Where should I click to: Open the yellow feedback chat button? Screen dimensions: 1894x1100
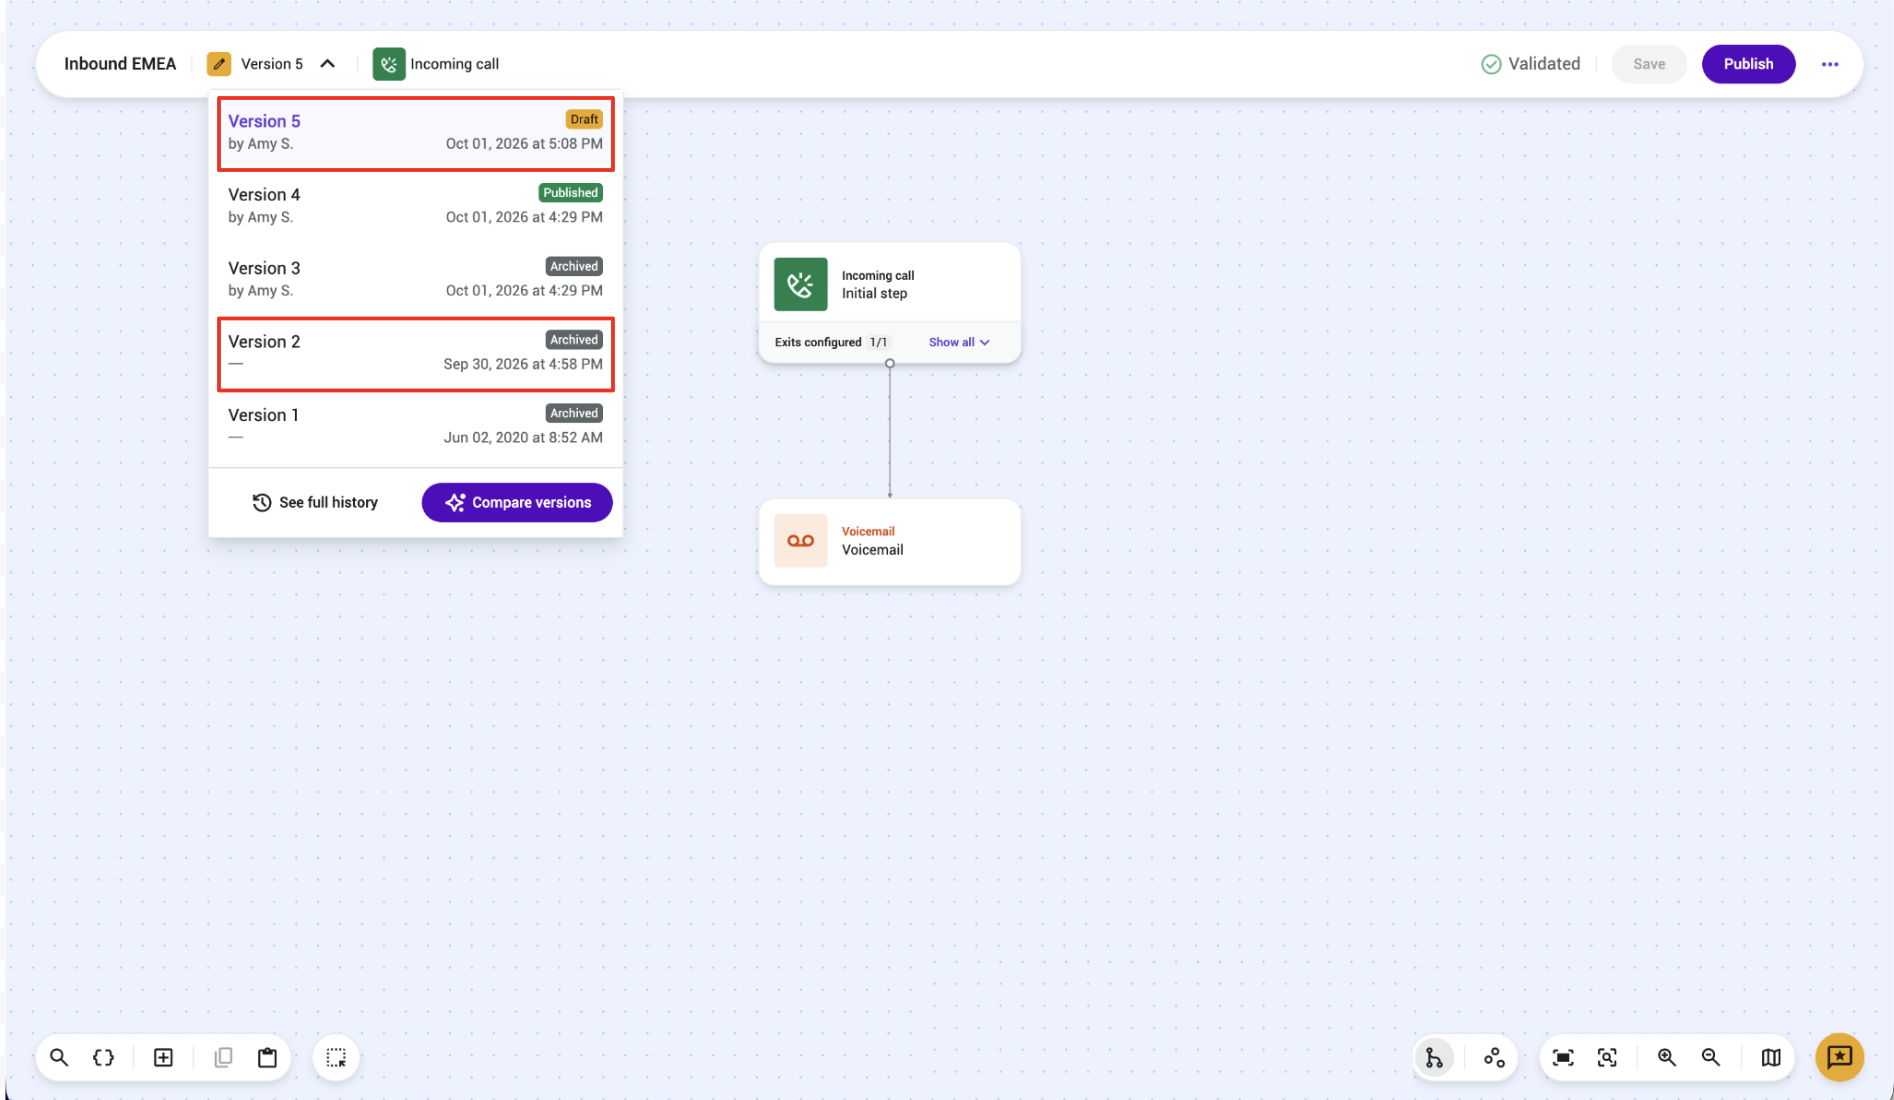click(1839, 1057)
